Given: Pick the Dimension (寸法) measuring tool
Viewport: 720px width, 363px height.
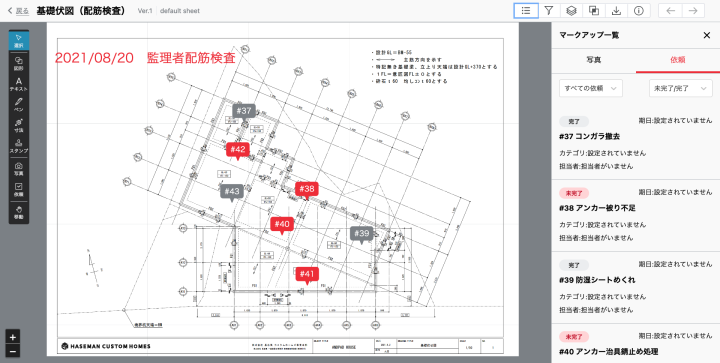Looking at the screenshot, I should click(x=19, y=125).
